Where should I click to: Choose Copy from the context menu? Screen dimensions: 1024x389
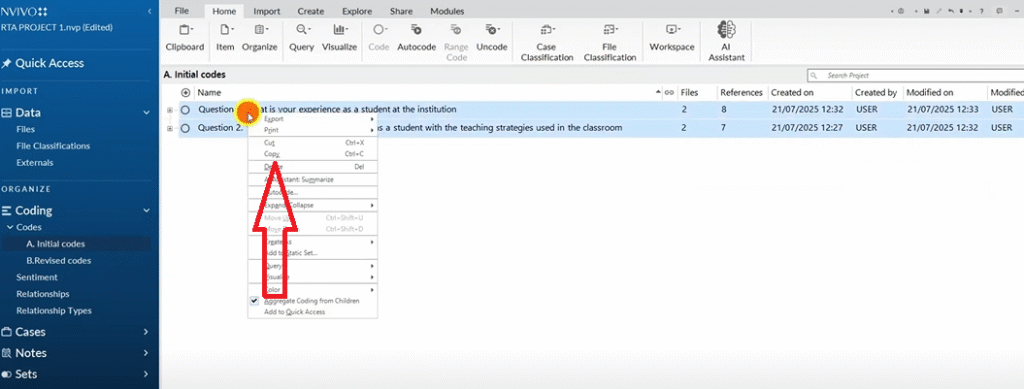312,154
